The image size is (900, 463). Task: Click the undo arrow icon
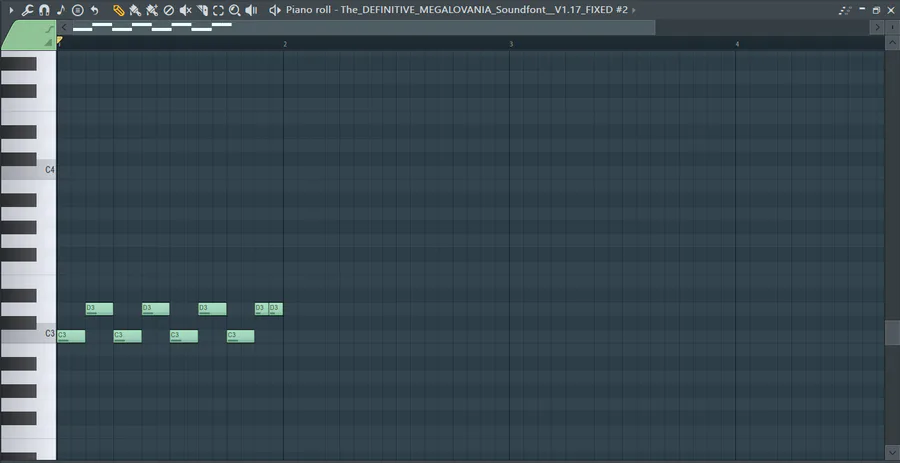point(95,10)
